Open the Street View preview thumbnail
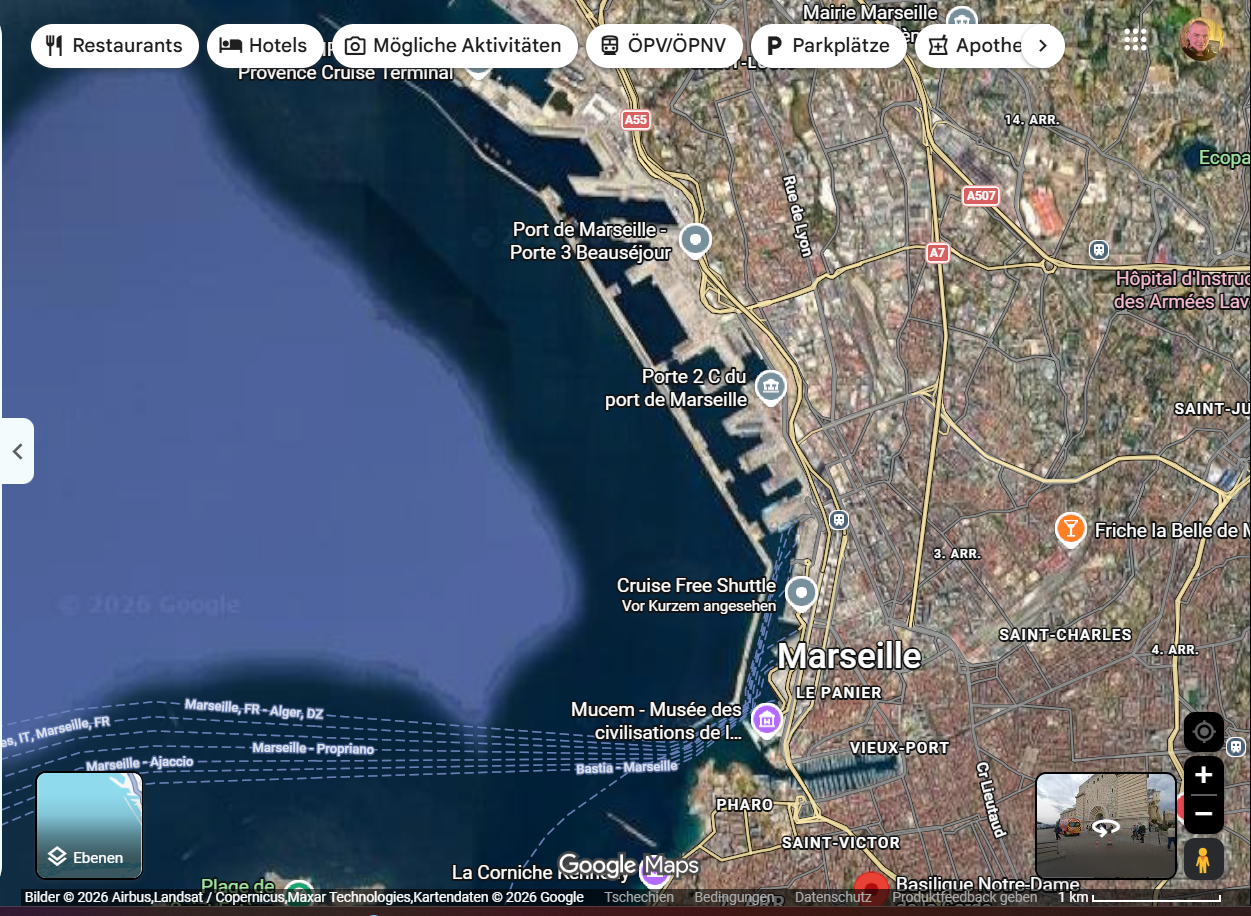 click(1106, 826)
